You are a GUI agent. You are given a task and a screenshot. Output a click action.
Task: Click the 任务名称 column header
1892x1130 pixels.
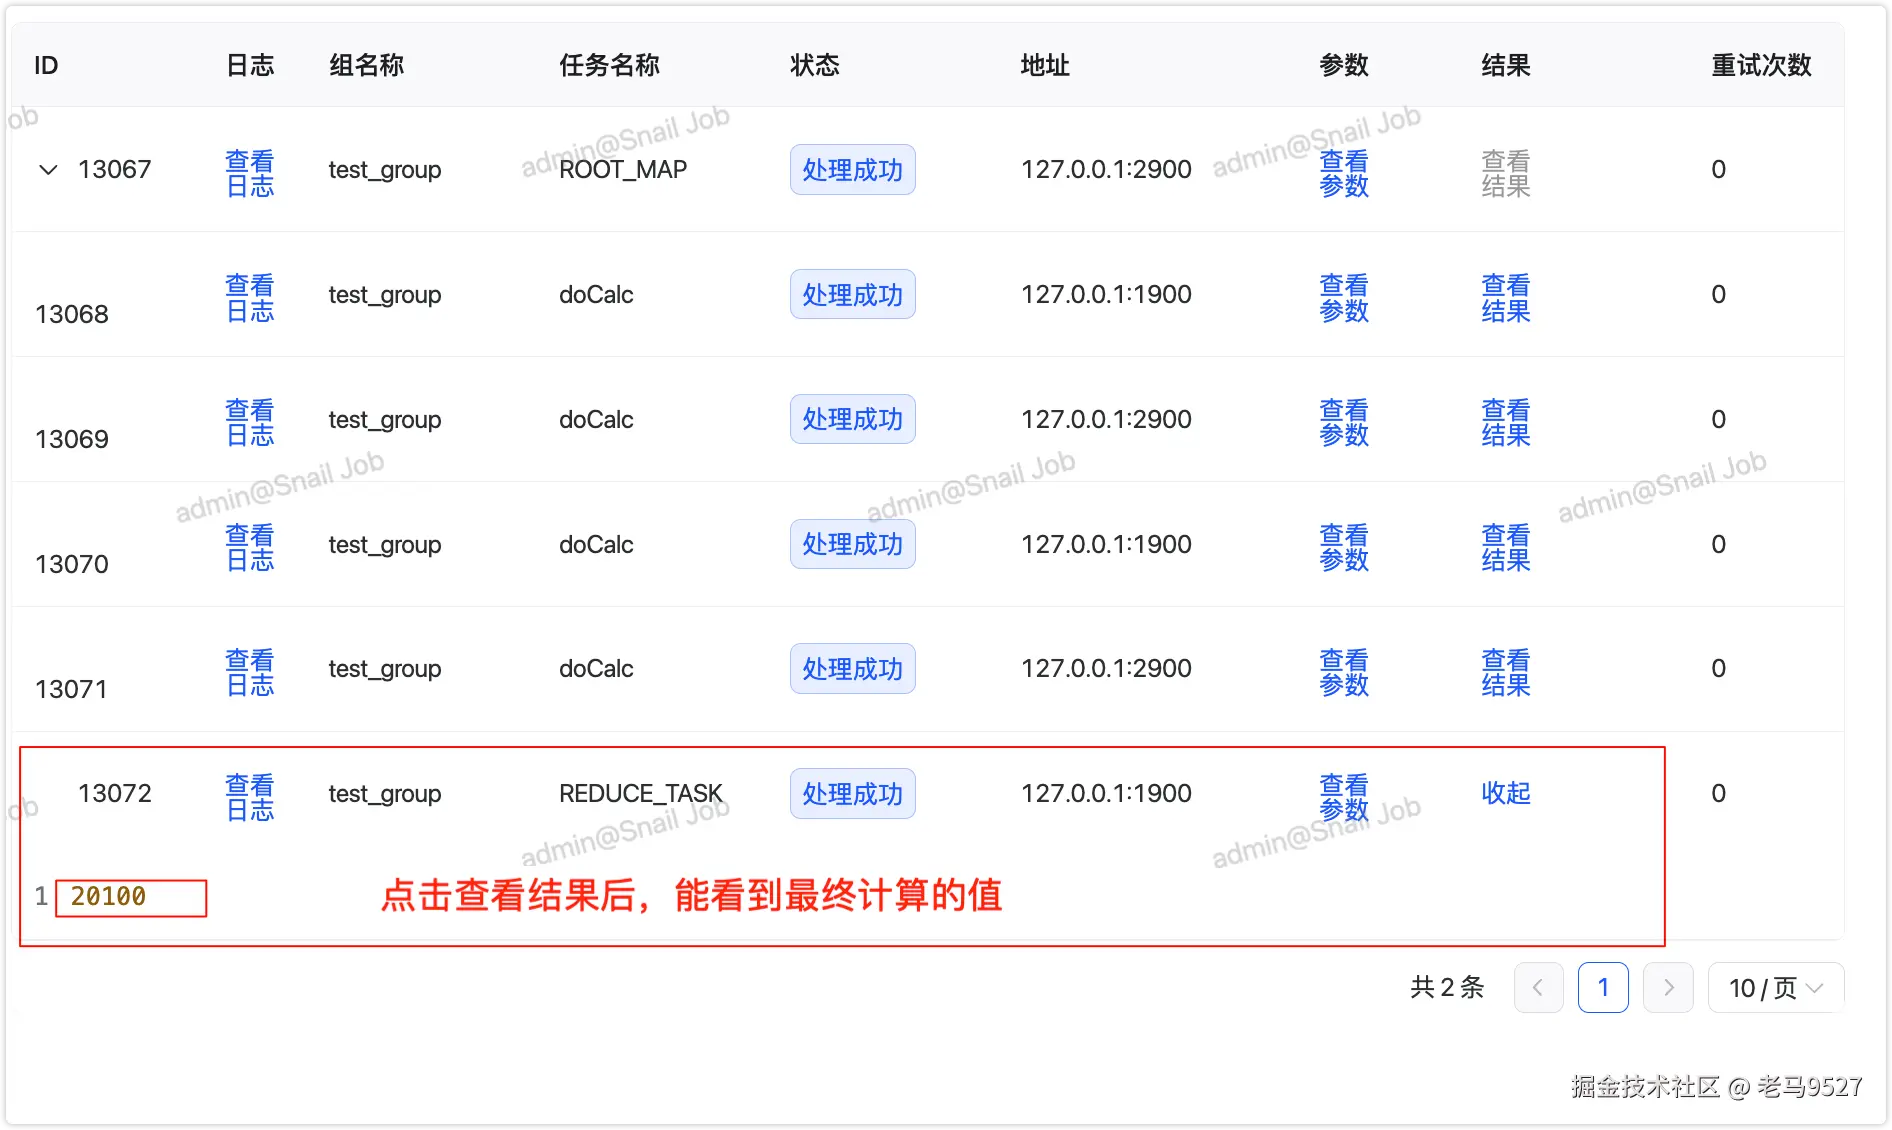coord(609,66)
